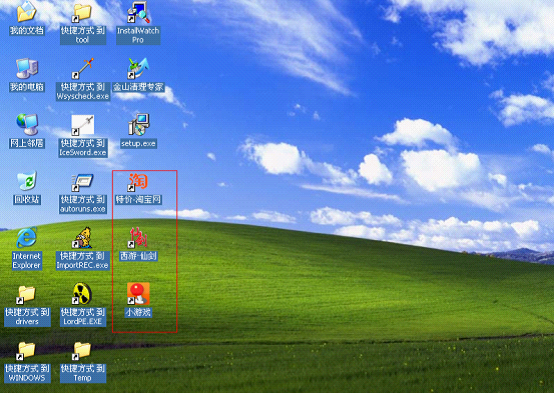Select the 我的文档 desktop icon

click(26, 11)
